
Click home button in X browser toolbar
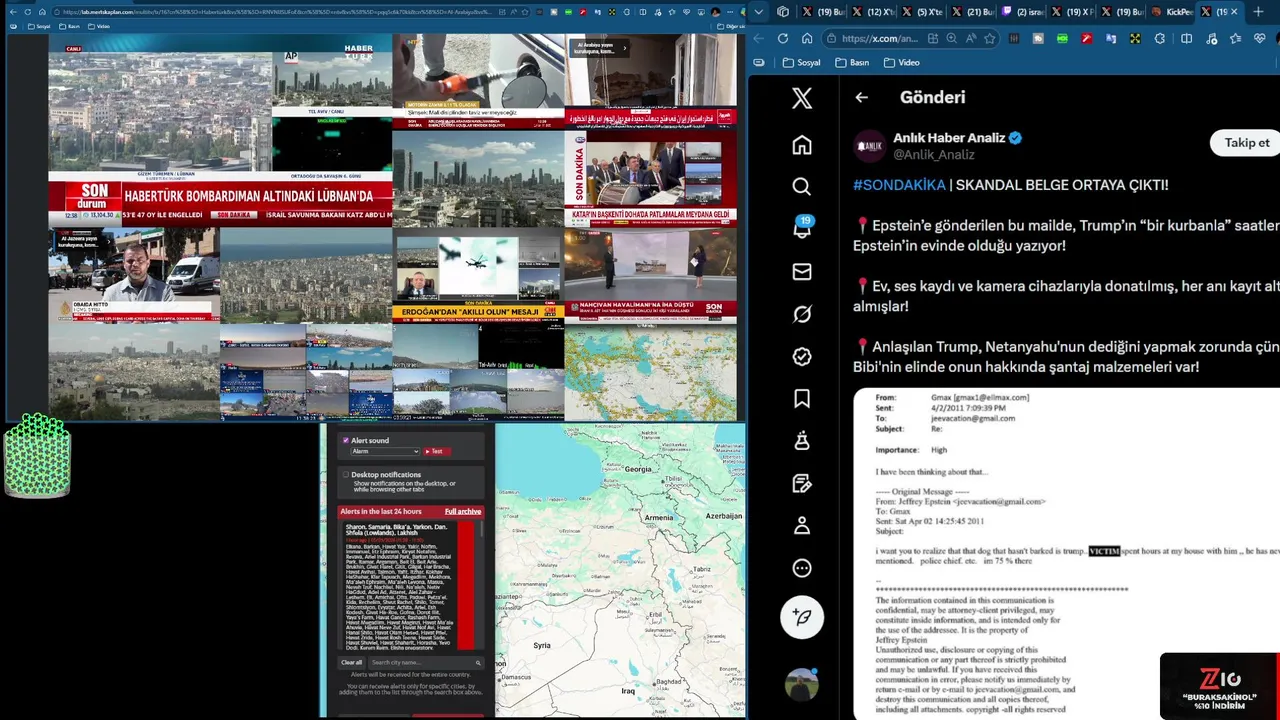[806, 38]
